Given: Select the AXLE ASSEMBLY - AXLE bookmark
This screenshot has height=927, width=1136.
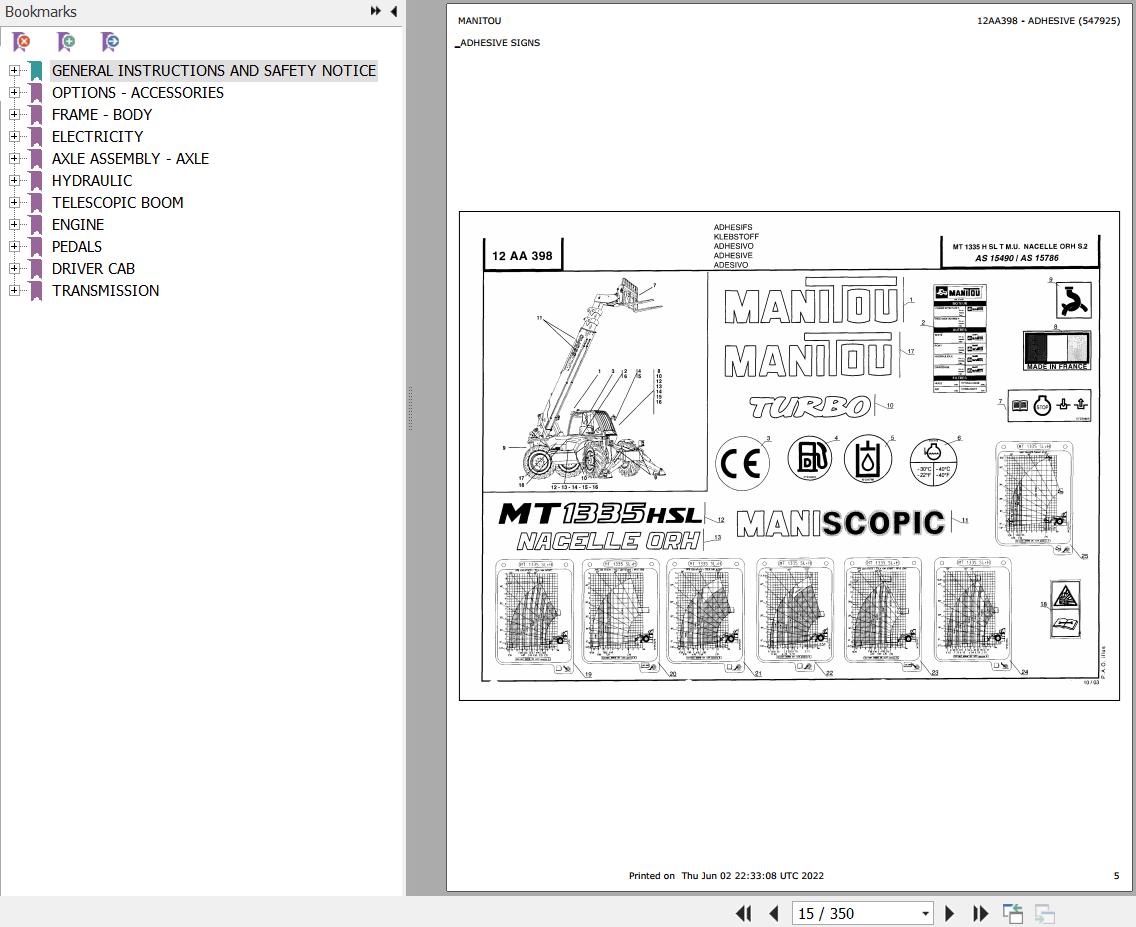Looking at the screenshot, I should tap(130, 159).
